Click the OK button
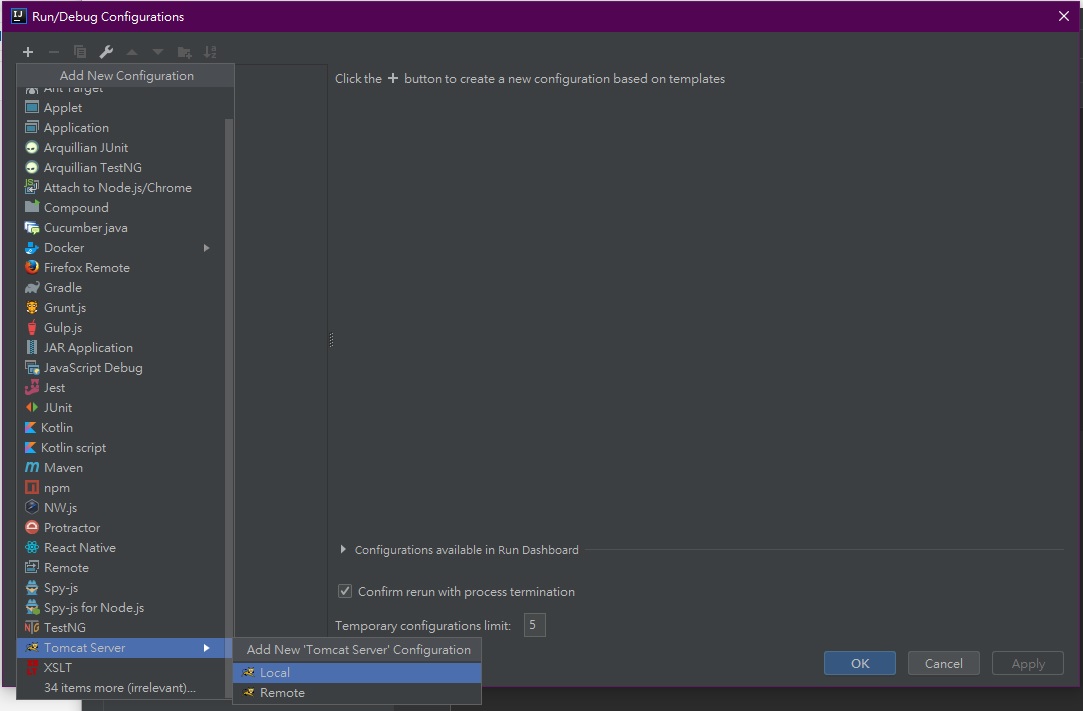Image resolution: width=1083 pixels, height=711 pixels. [x=860, y=663]
